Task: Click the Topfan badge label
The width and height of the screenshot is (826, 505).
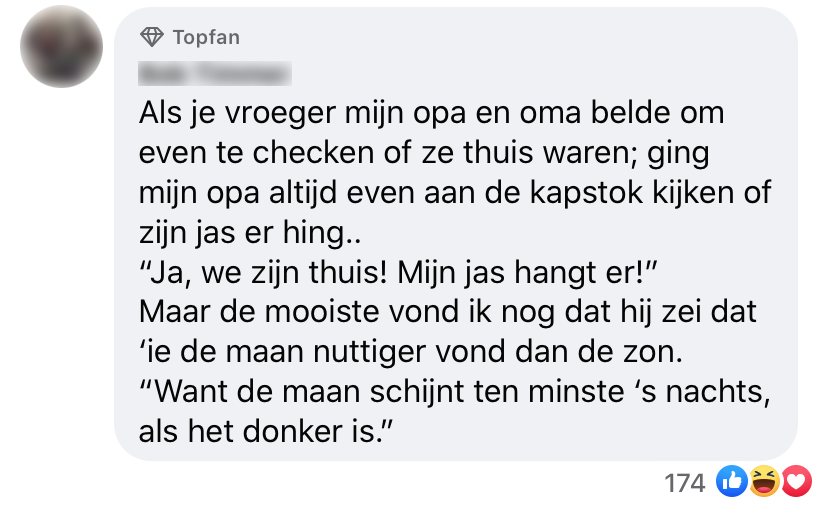Action: [206, 38]
